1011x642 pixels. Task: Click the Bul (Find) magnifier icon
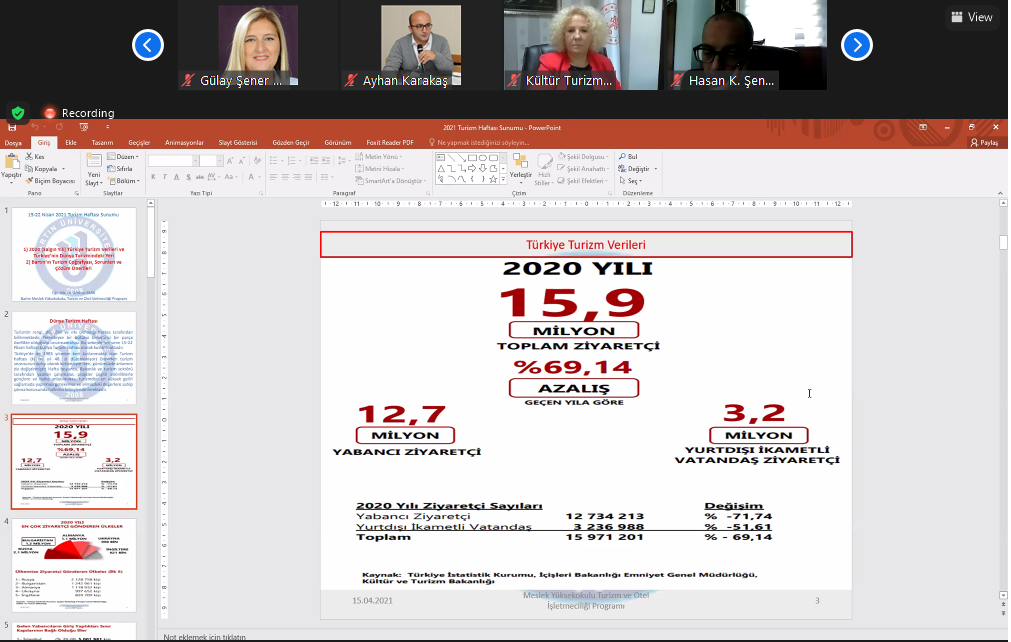point(621,157)
